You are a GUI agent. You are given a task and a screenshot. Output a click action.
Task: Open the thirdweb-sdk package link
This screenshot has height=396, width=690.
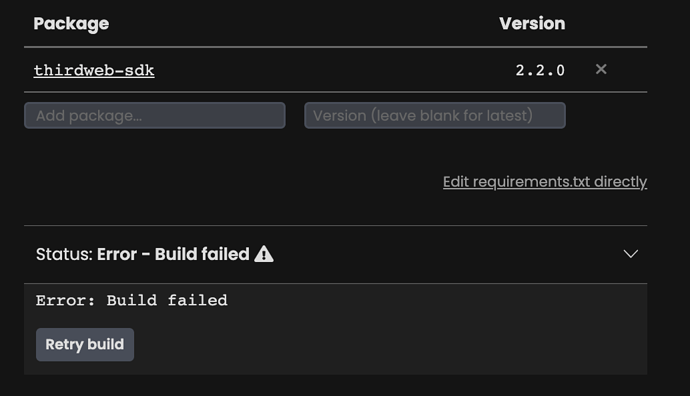pos(94,70)
